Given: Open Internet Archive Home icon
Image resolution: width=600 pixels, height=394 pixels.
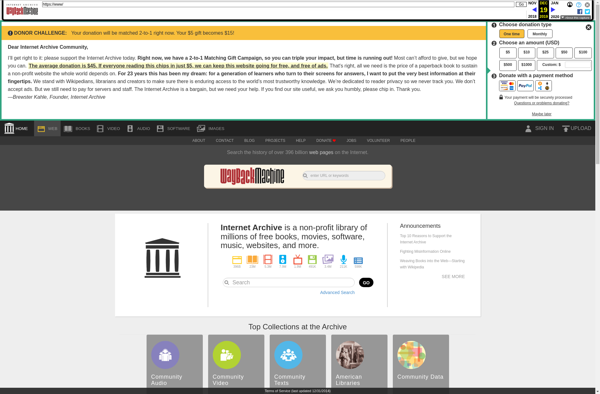Looking at the screenshot, I should [x=9, y=128].
